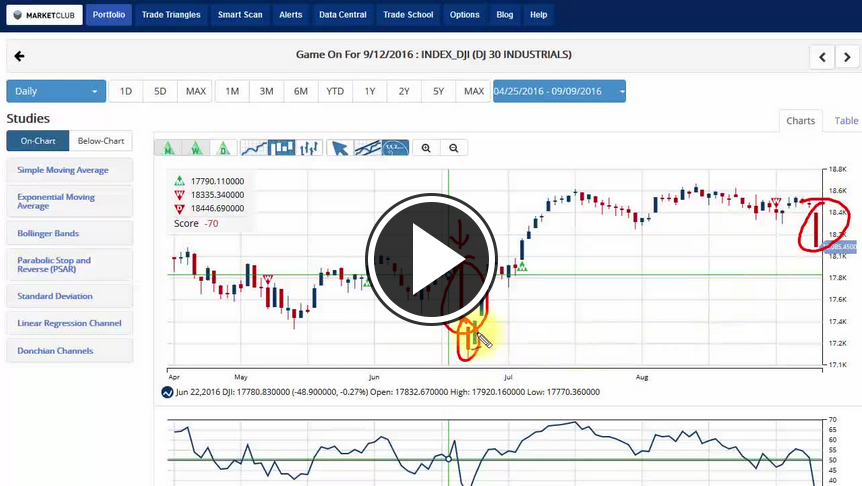Toggle the monthly Trade Triangle icon
This screenshot has width=862, height=486.
coord(169,148)
